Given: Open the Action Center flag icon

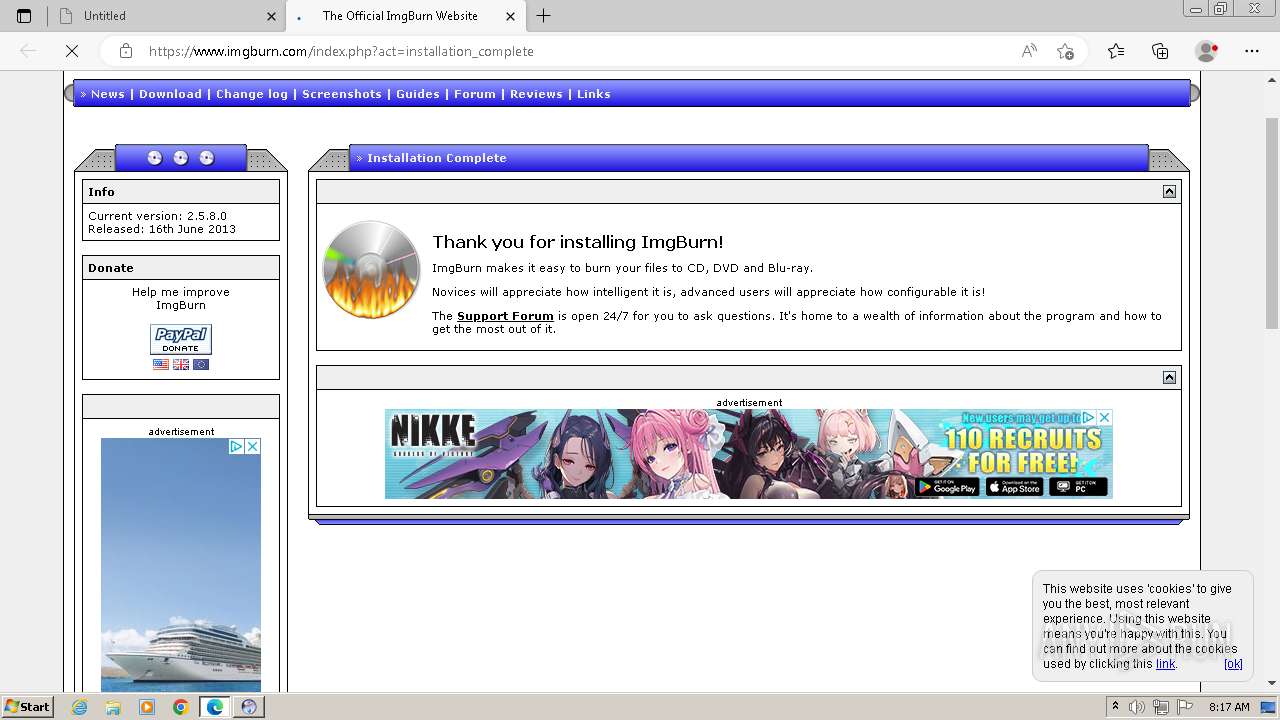Looking at the screenshot, I should tap(1186, 707).
